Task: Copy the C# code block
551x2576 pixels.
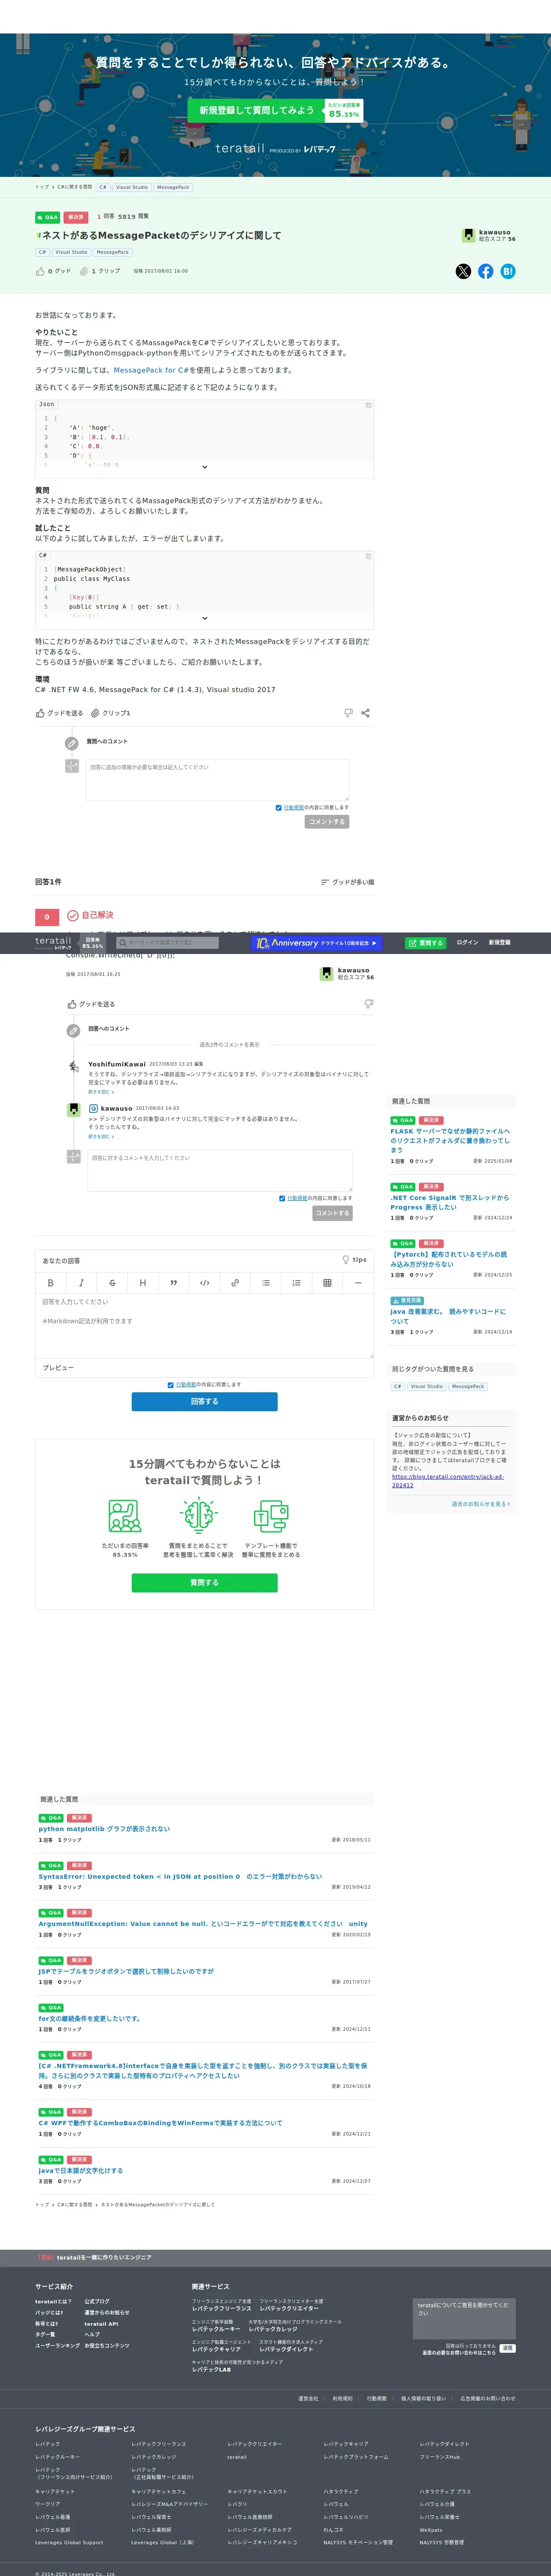Action: [x=368, y=556]
